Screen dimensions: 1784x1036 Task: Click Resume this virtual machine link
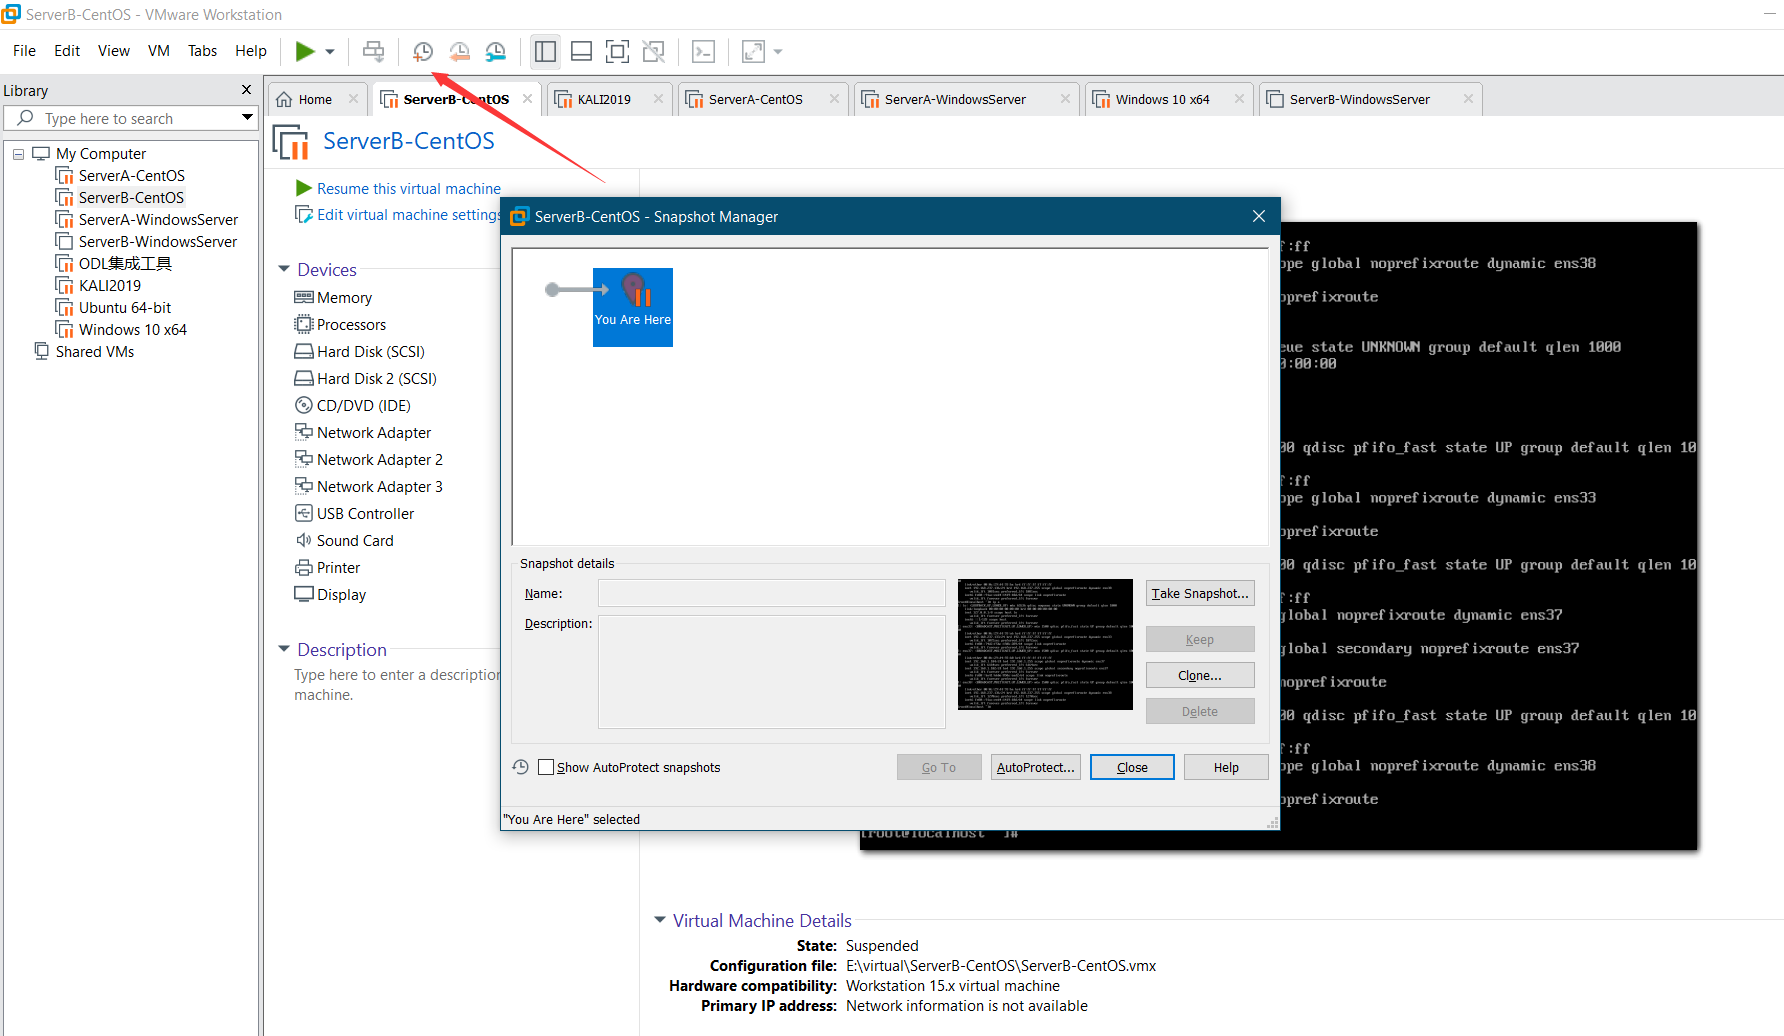pyautogui.click(x=408, y=188)
